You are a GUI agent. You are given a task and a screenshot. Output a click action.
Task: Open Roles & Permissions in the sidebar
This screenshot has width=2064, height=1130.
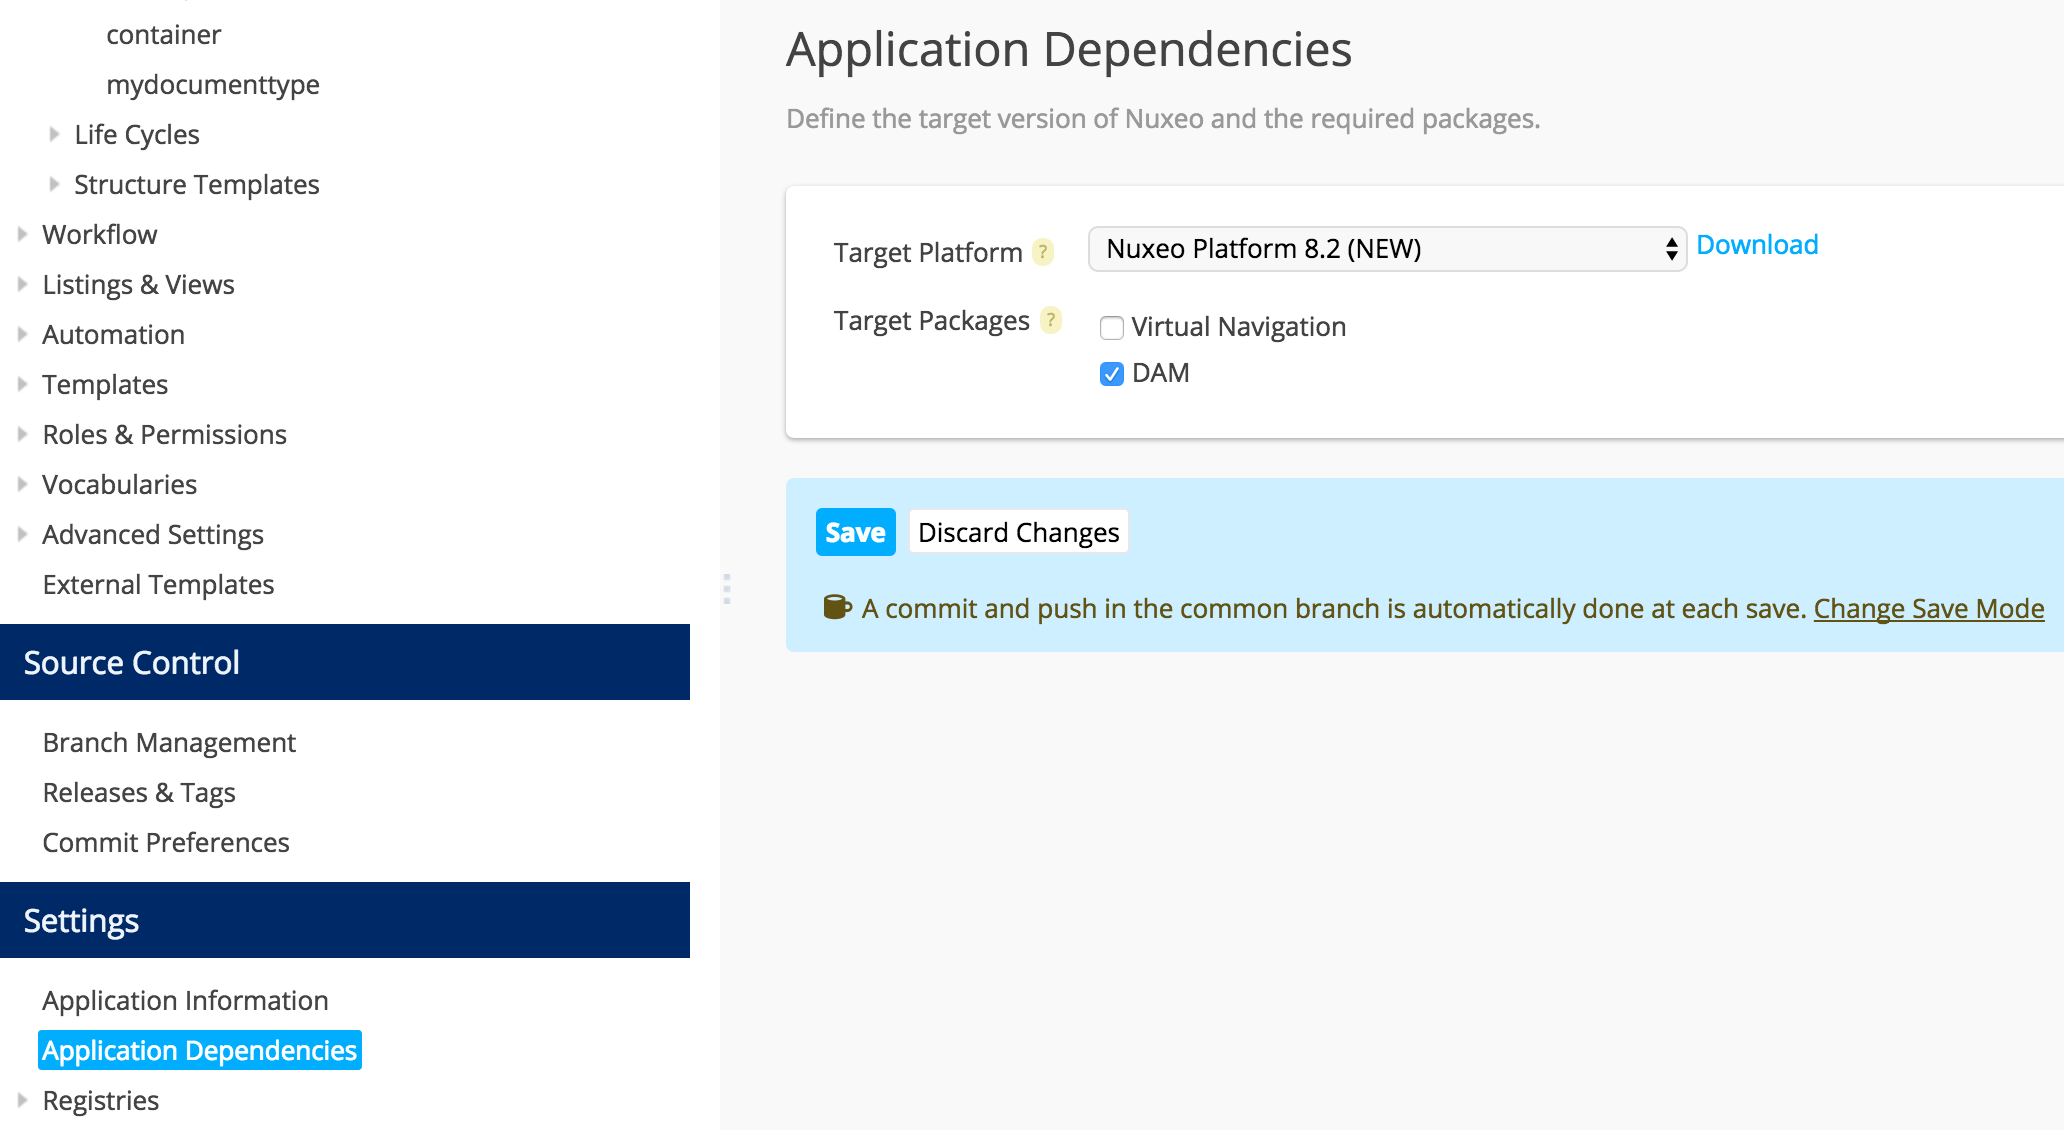[165, 435]
